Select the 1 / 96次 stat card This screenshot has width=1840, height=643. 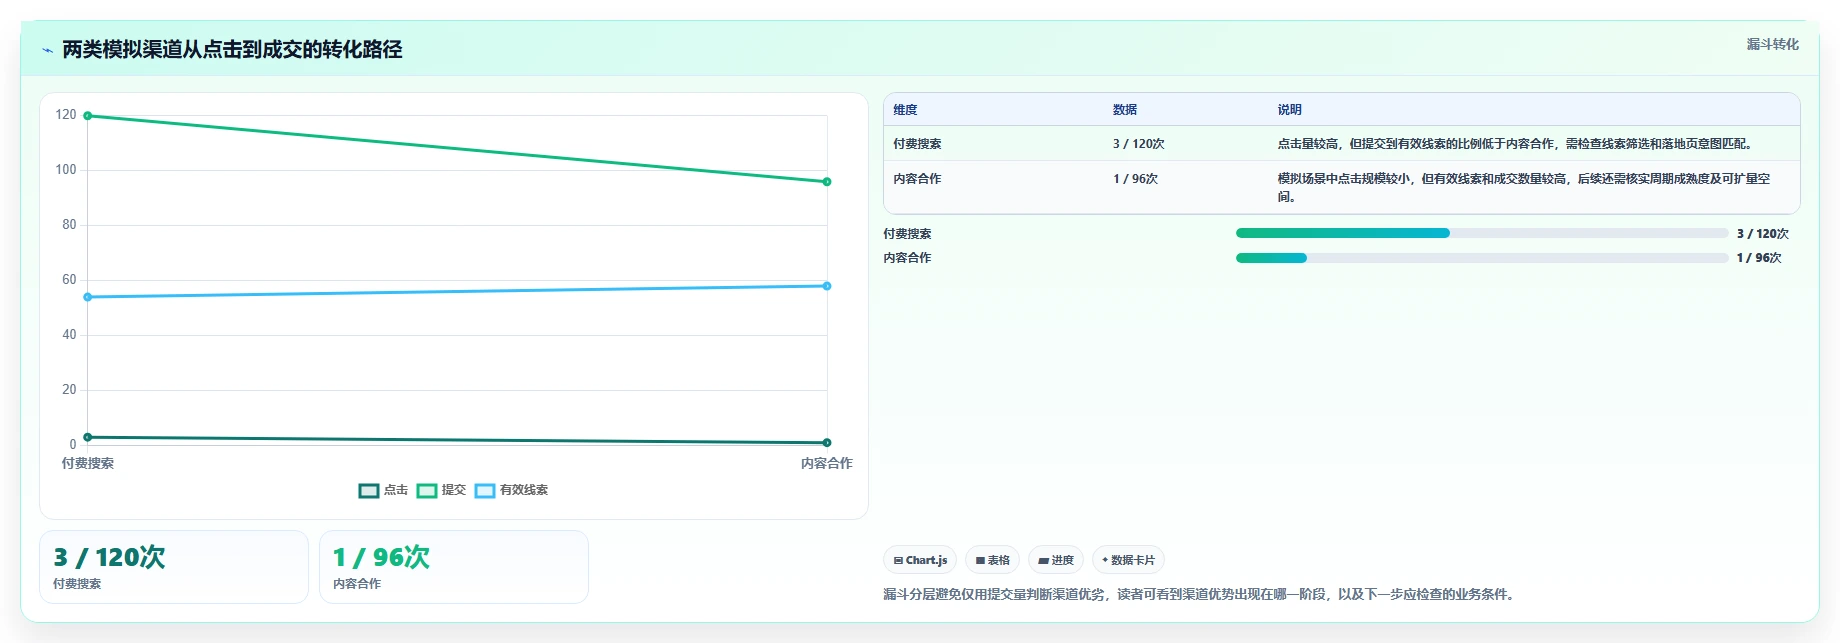[454, 567]
